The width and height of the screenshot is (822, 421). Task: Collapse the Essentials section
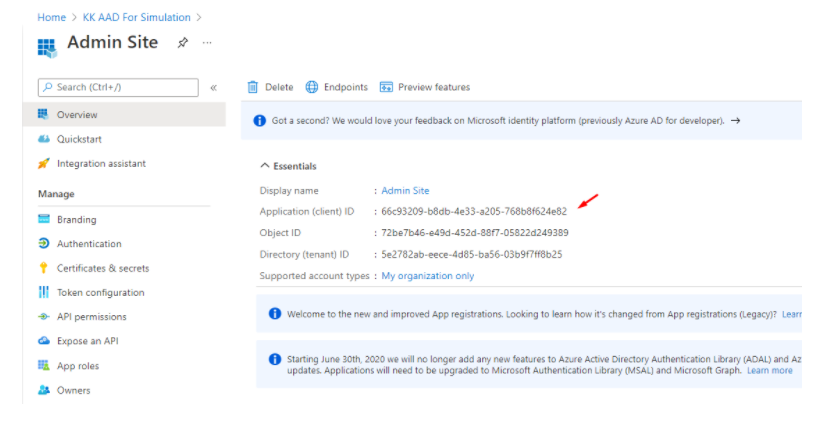tap(288, 166)
